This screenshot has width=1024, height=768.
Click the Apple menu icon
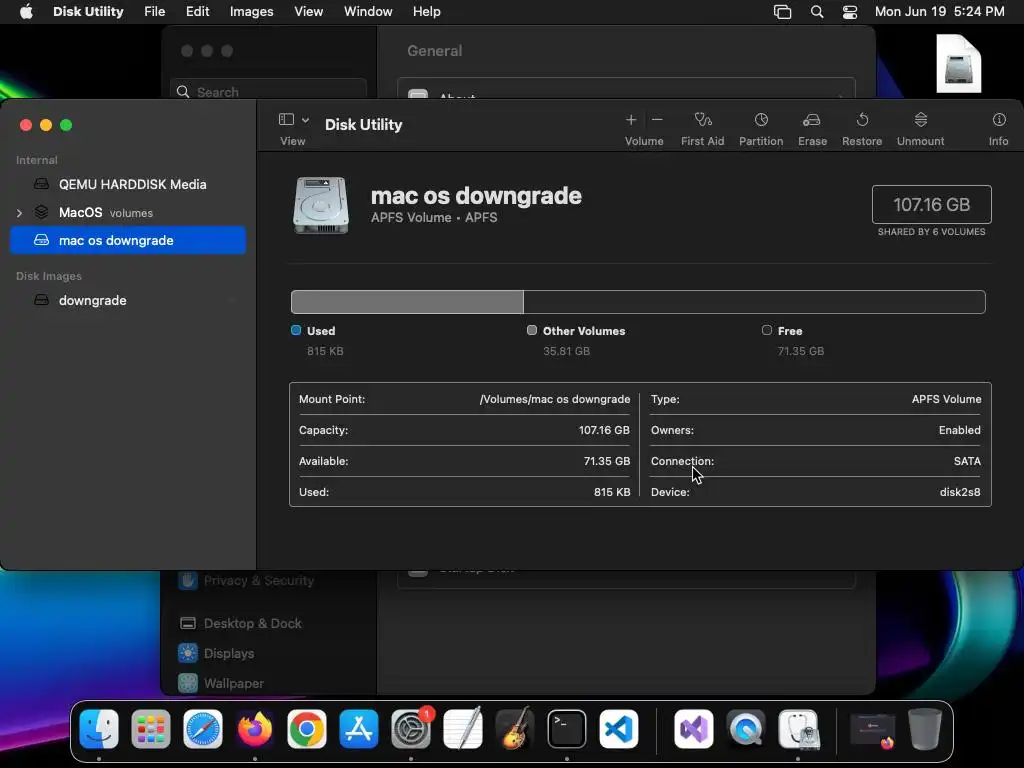[26, 12]
